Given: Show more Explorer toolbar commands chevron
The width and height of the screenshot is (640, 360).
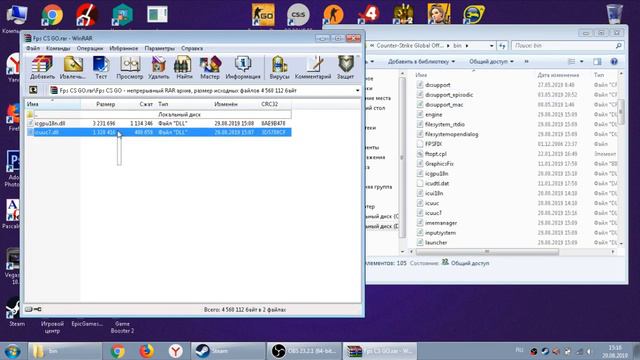Looking at the screenshot, I should point(527,62).
